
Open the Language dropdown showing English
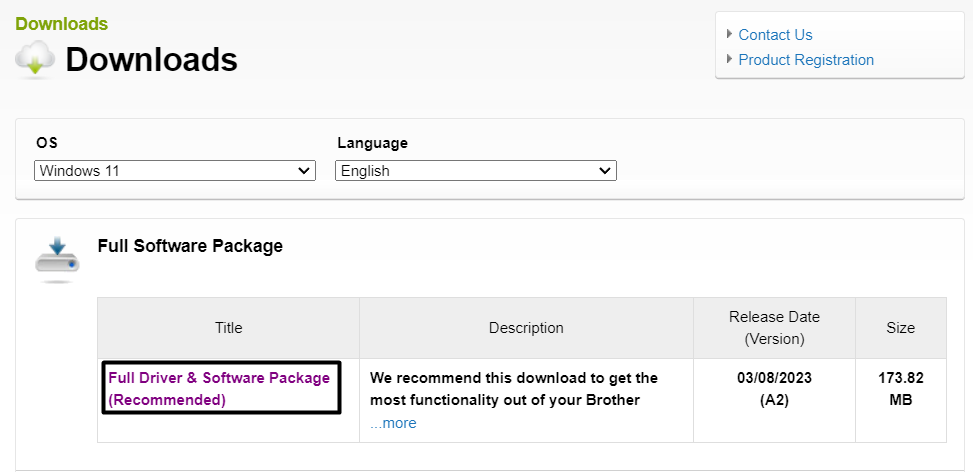coord(476,171)
